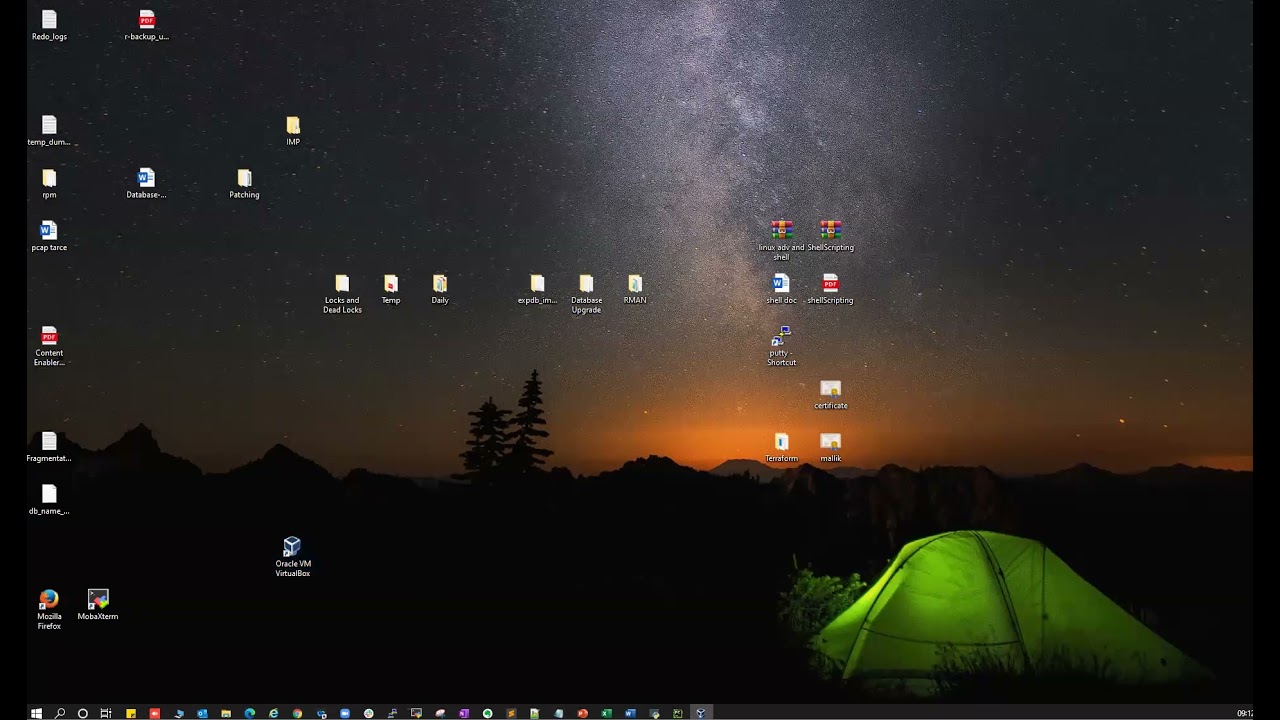
Task: Open PowerPoint from the taskbar
Action: (582, 713)
